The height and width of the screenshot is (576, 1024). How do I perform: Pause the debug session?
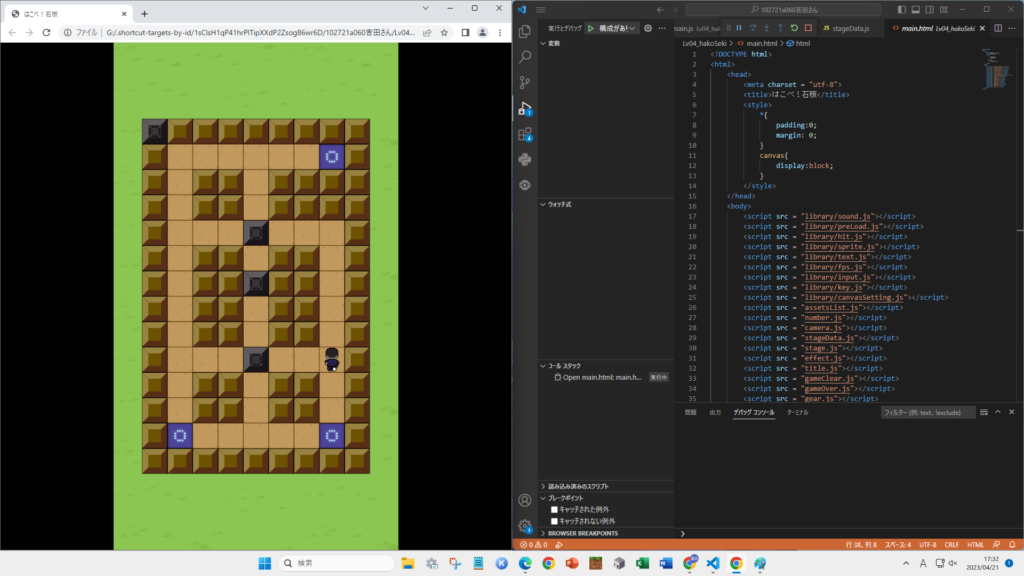click(x=739, y=28)
